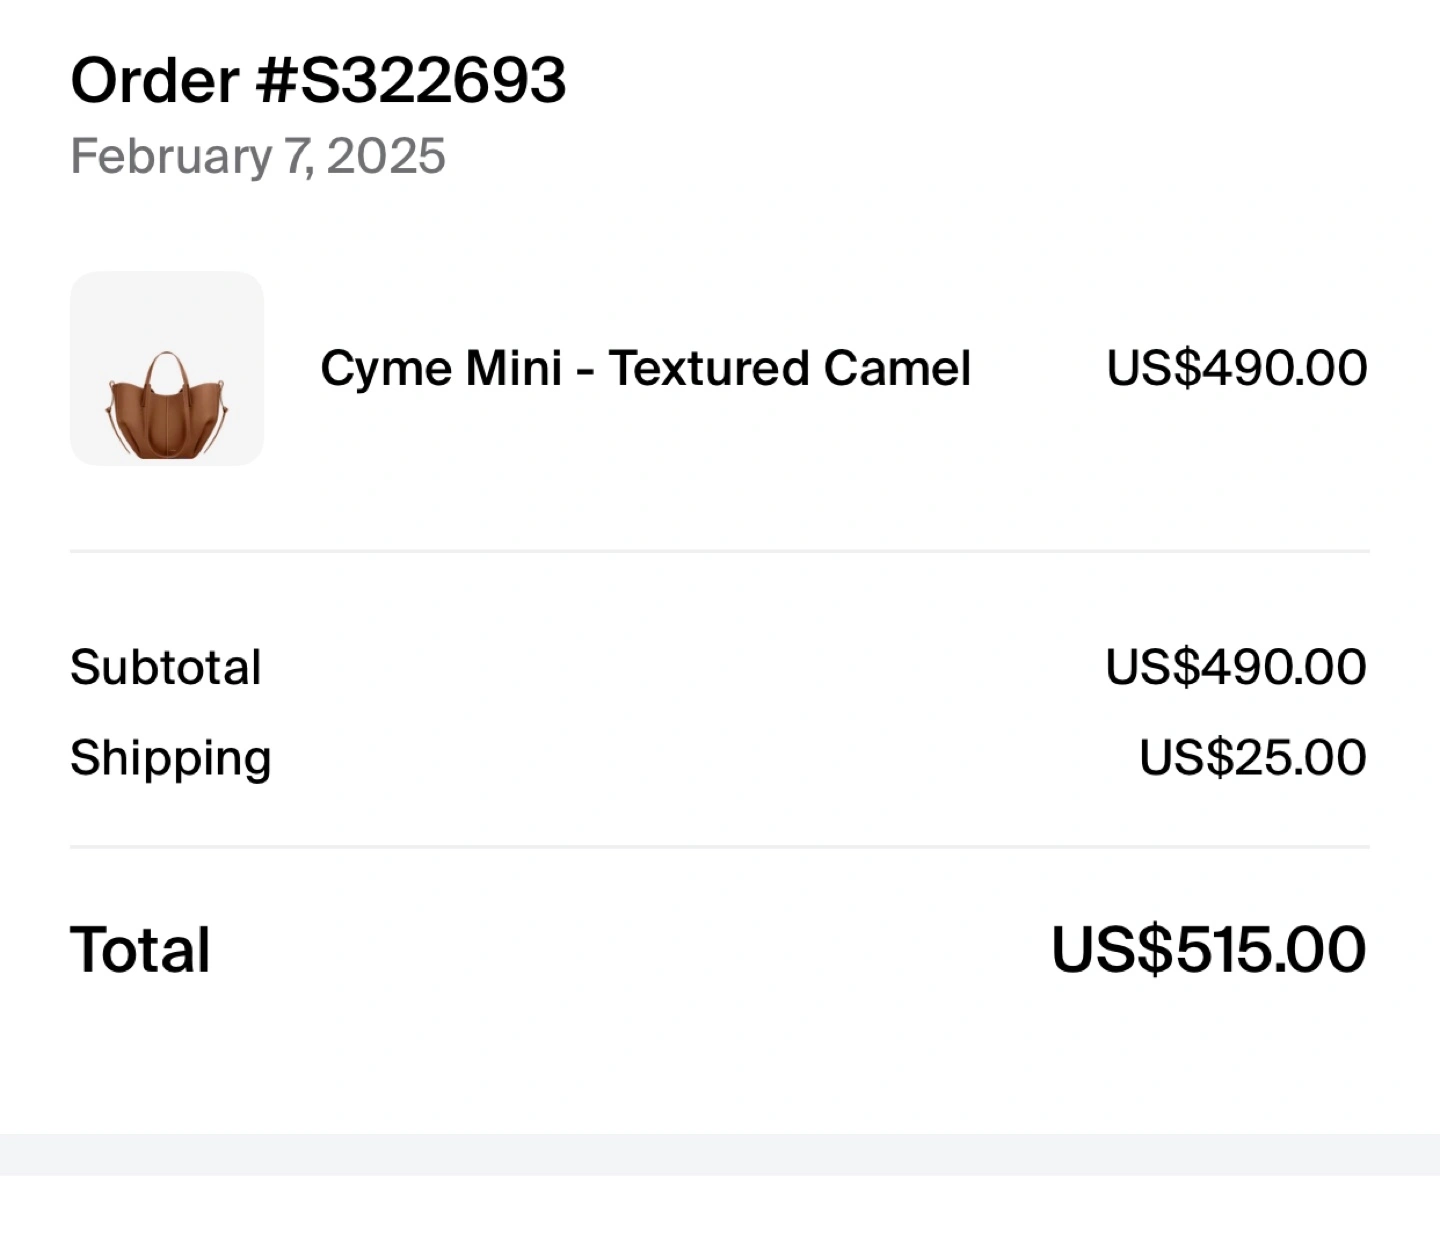Click the subtotal amount US$490.00
The image size is (1440, 1251).
pyautogui.click(x=1236, y=667)
